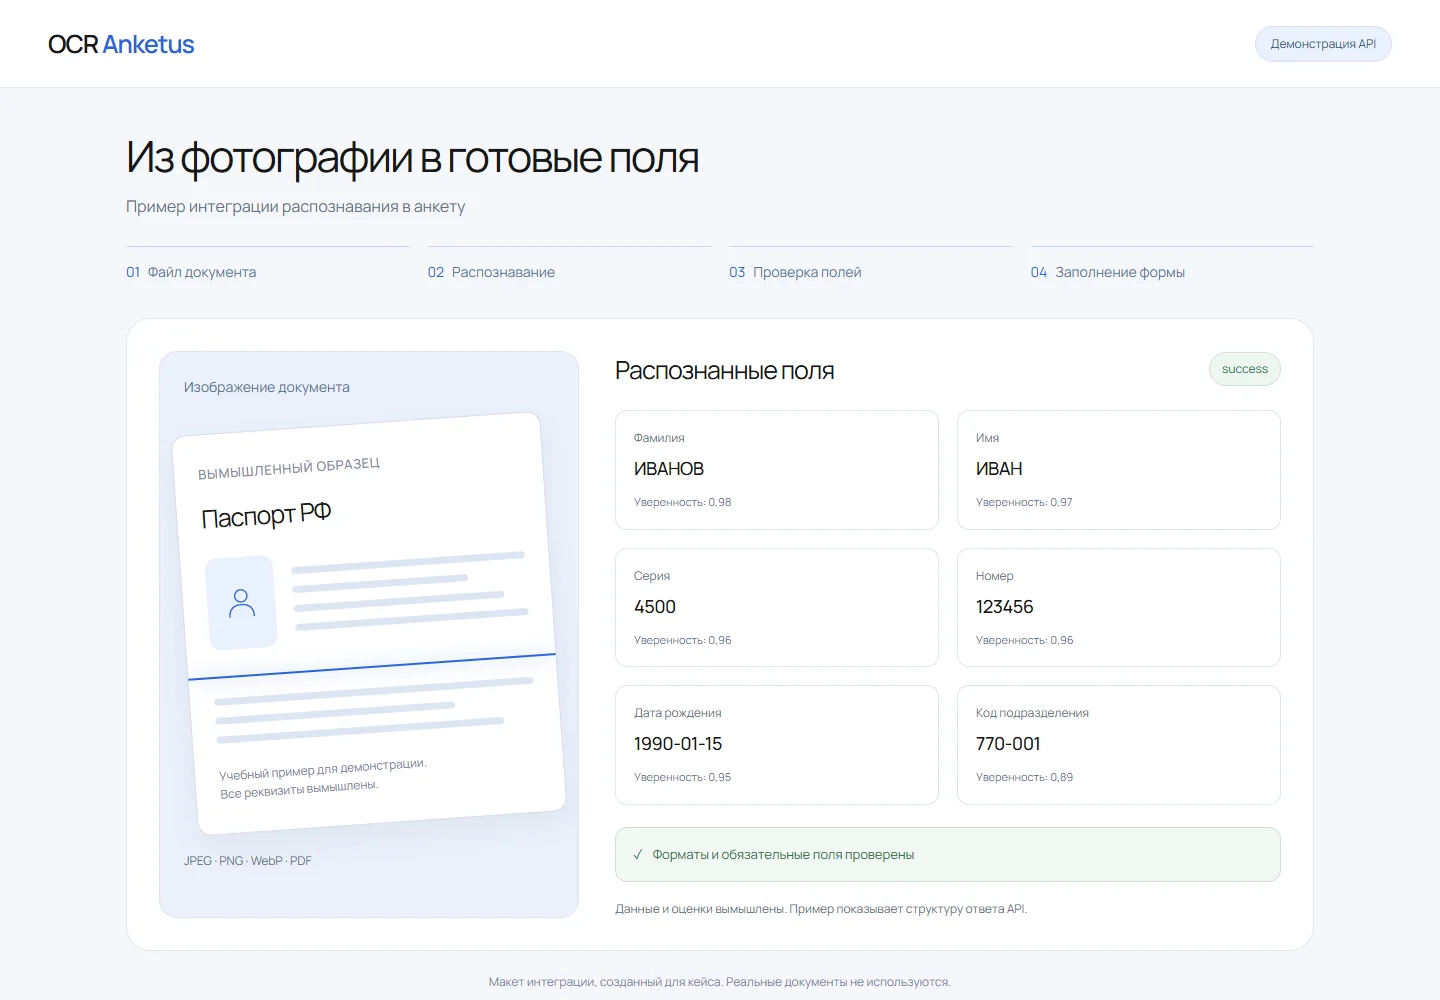Go to step 03 Проверка полей
The height and width of the screenshot is (1000, 1440).
[x=795, y=272]
